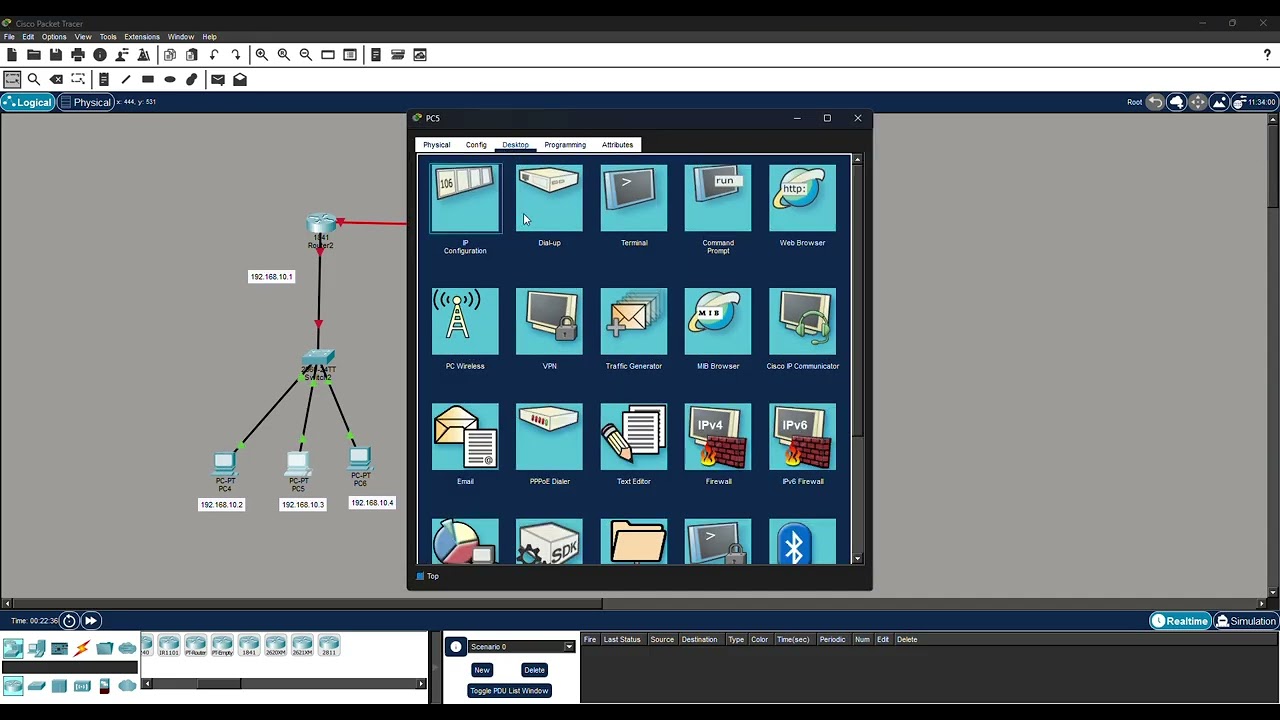Click the Add Simple PDU envelope
This screenshot has width=1280, height=720.
coord(218,79)
